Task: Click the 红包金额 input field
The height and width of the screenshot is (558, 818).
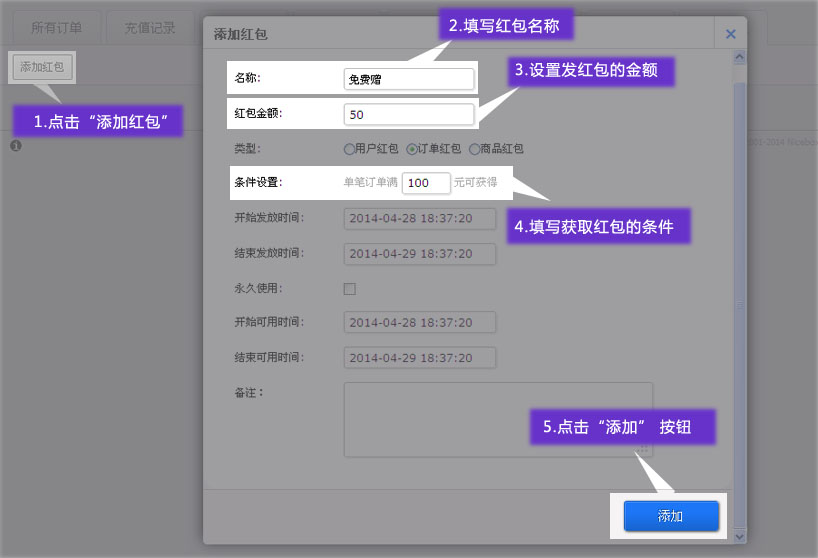Action: point(408,114)
